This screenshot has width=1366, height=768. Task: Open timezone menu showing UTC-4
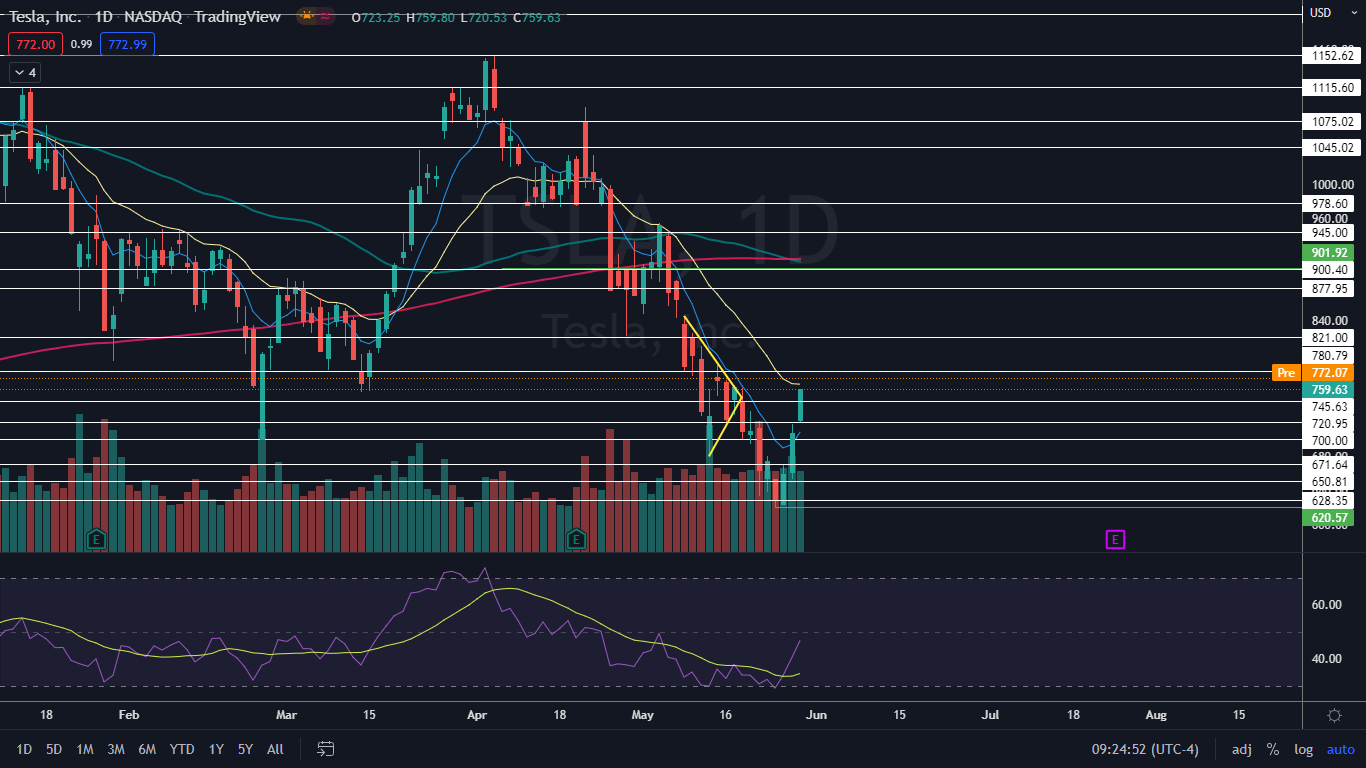click(1152, 749)
